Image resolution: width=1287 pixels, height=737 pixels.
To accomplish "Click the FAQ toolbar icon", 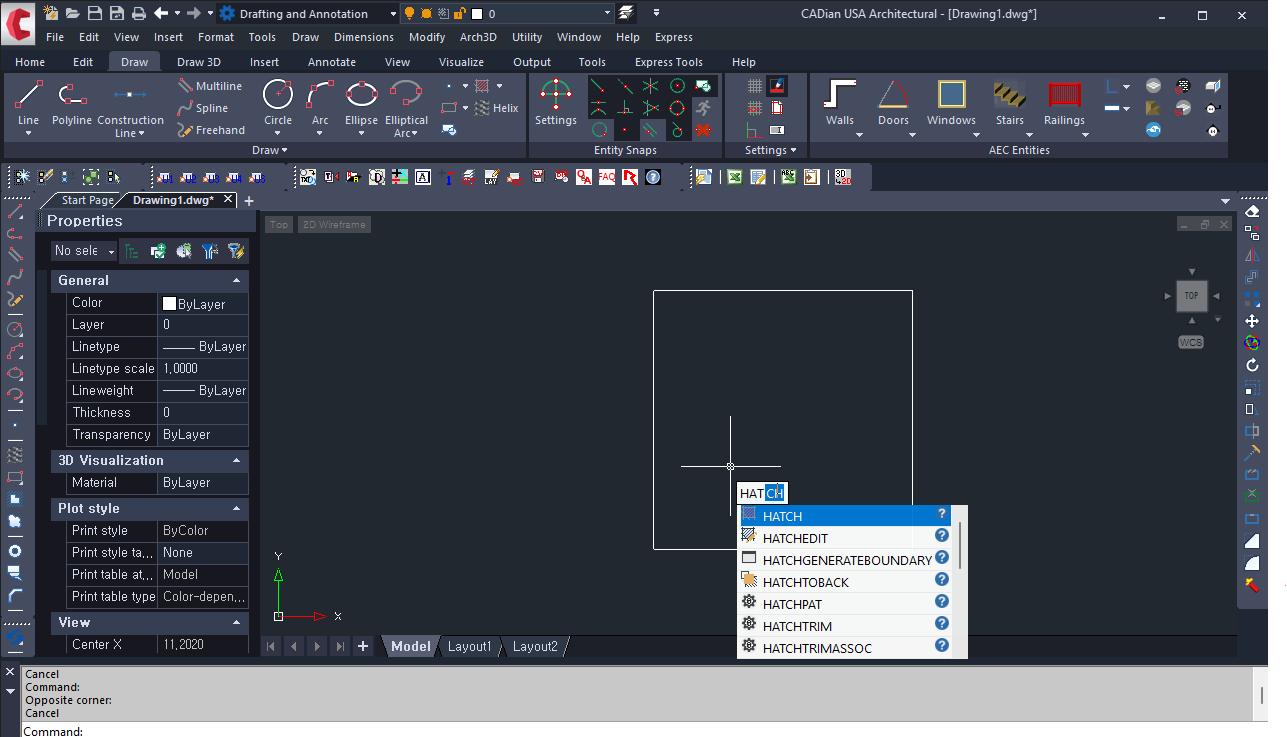I will pos(607,177).
